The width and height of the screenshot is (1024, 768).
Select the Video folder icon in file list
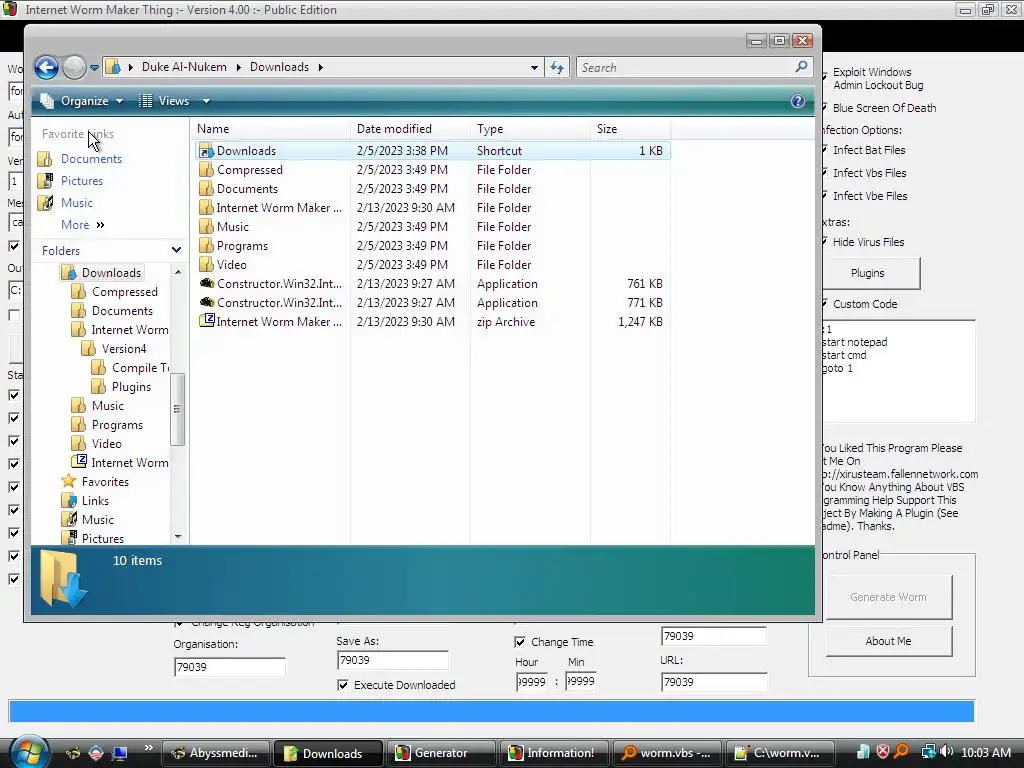pyautogui.click(x=206, y=264)
